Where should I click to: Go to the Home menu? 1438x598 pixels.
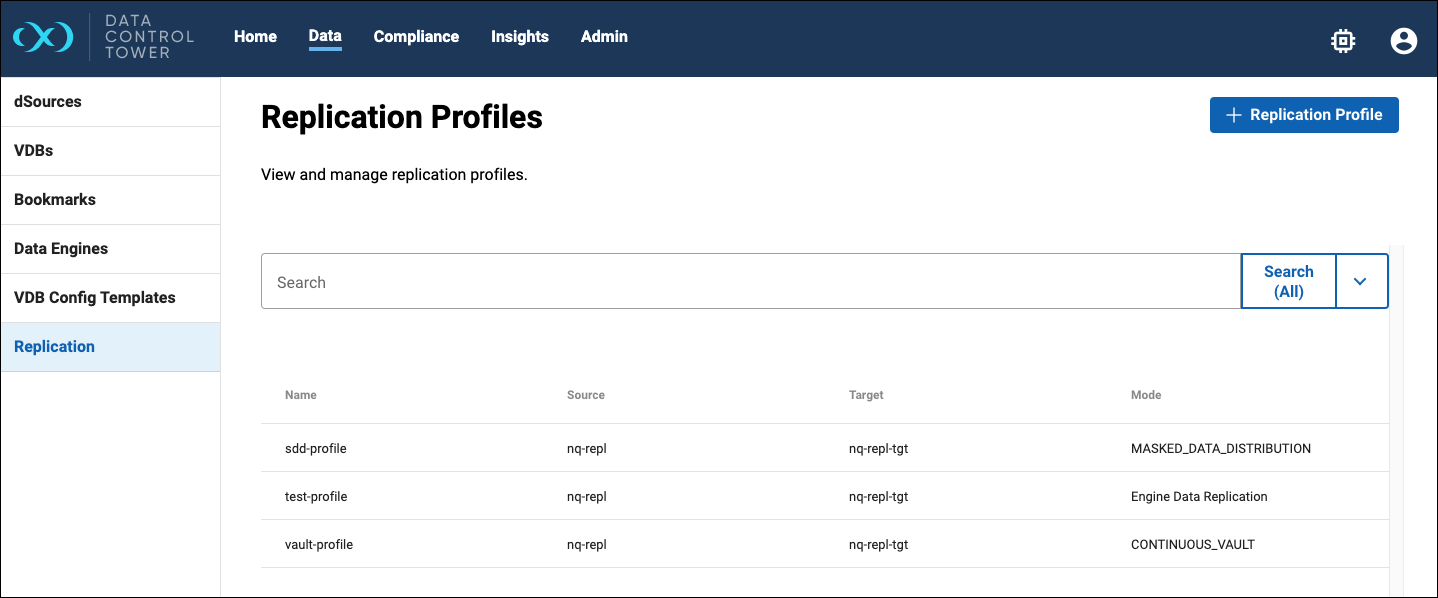(255, 37)
